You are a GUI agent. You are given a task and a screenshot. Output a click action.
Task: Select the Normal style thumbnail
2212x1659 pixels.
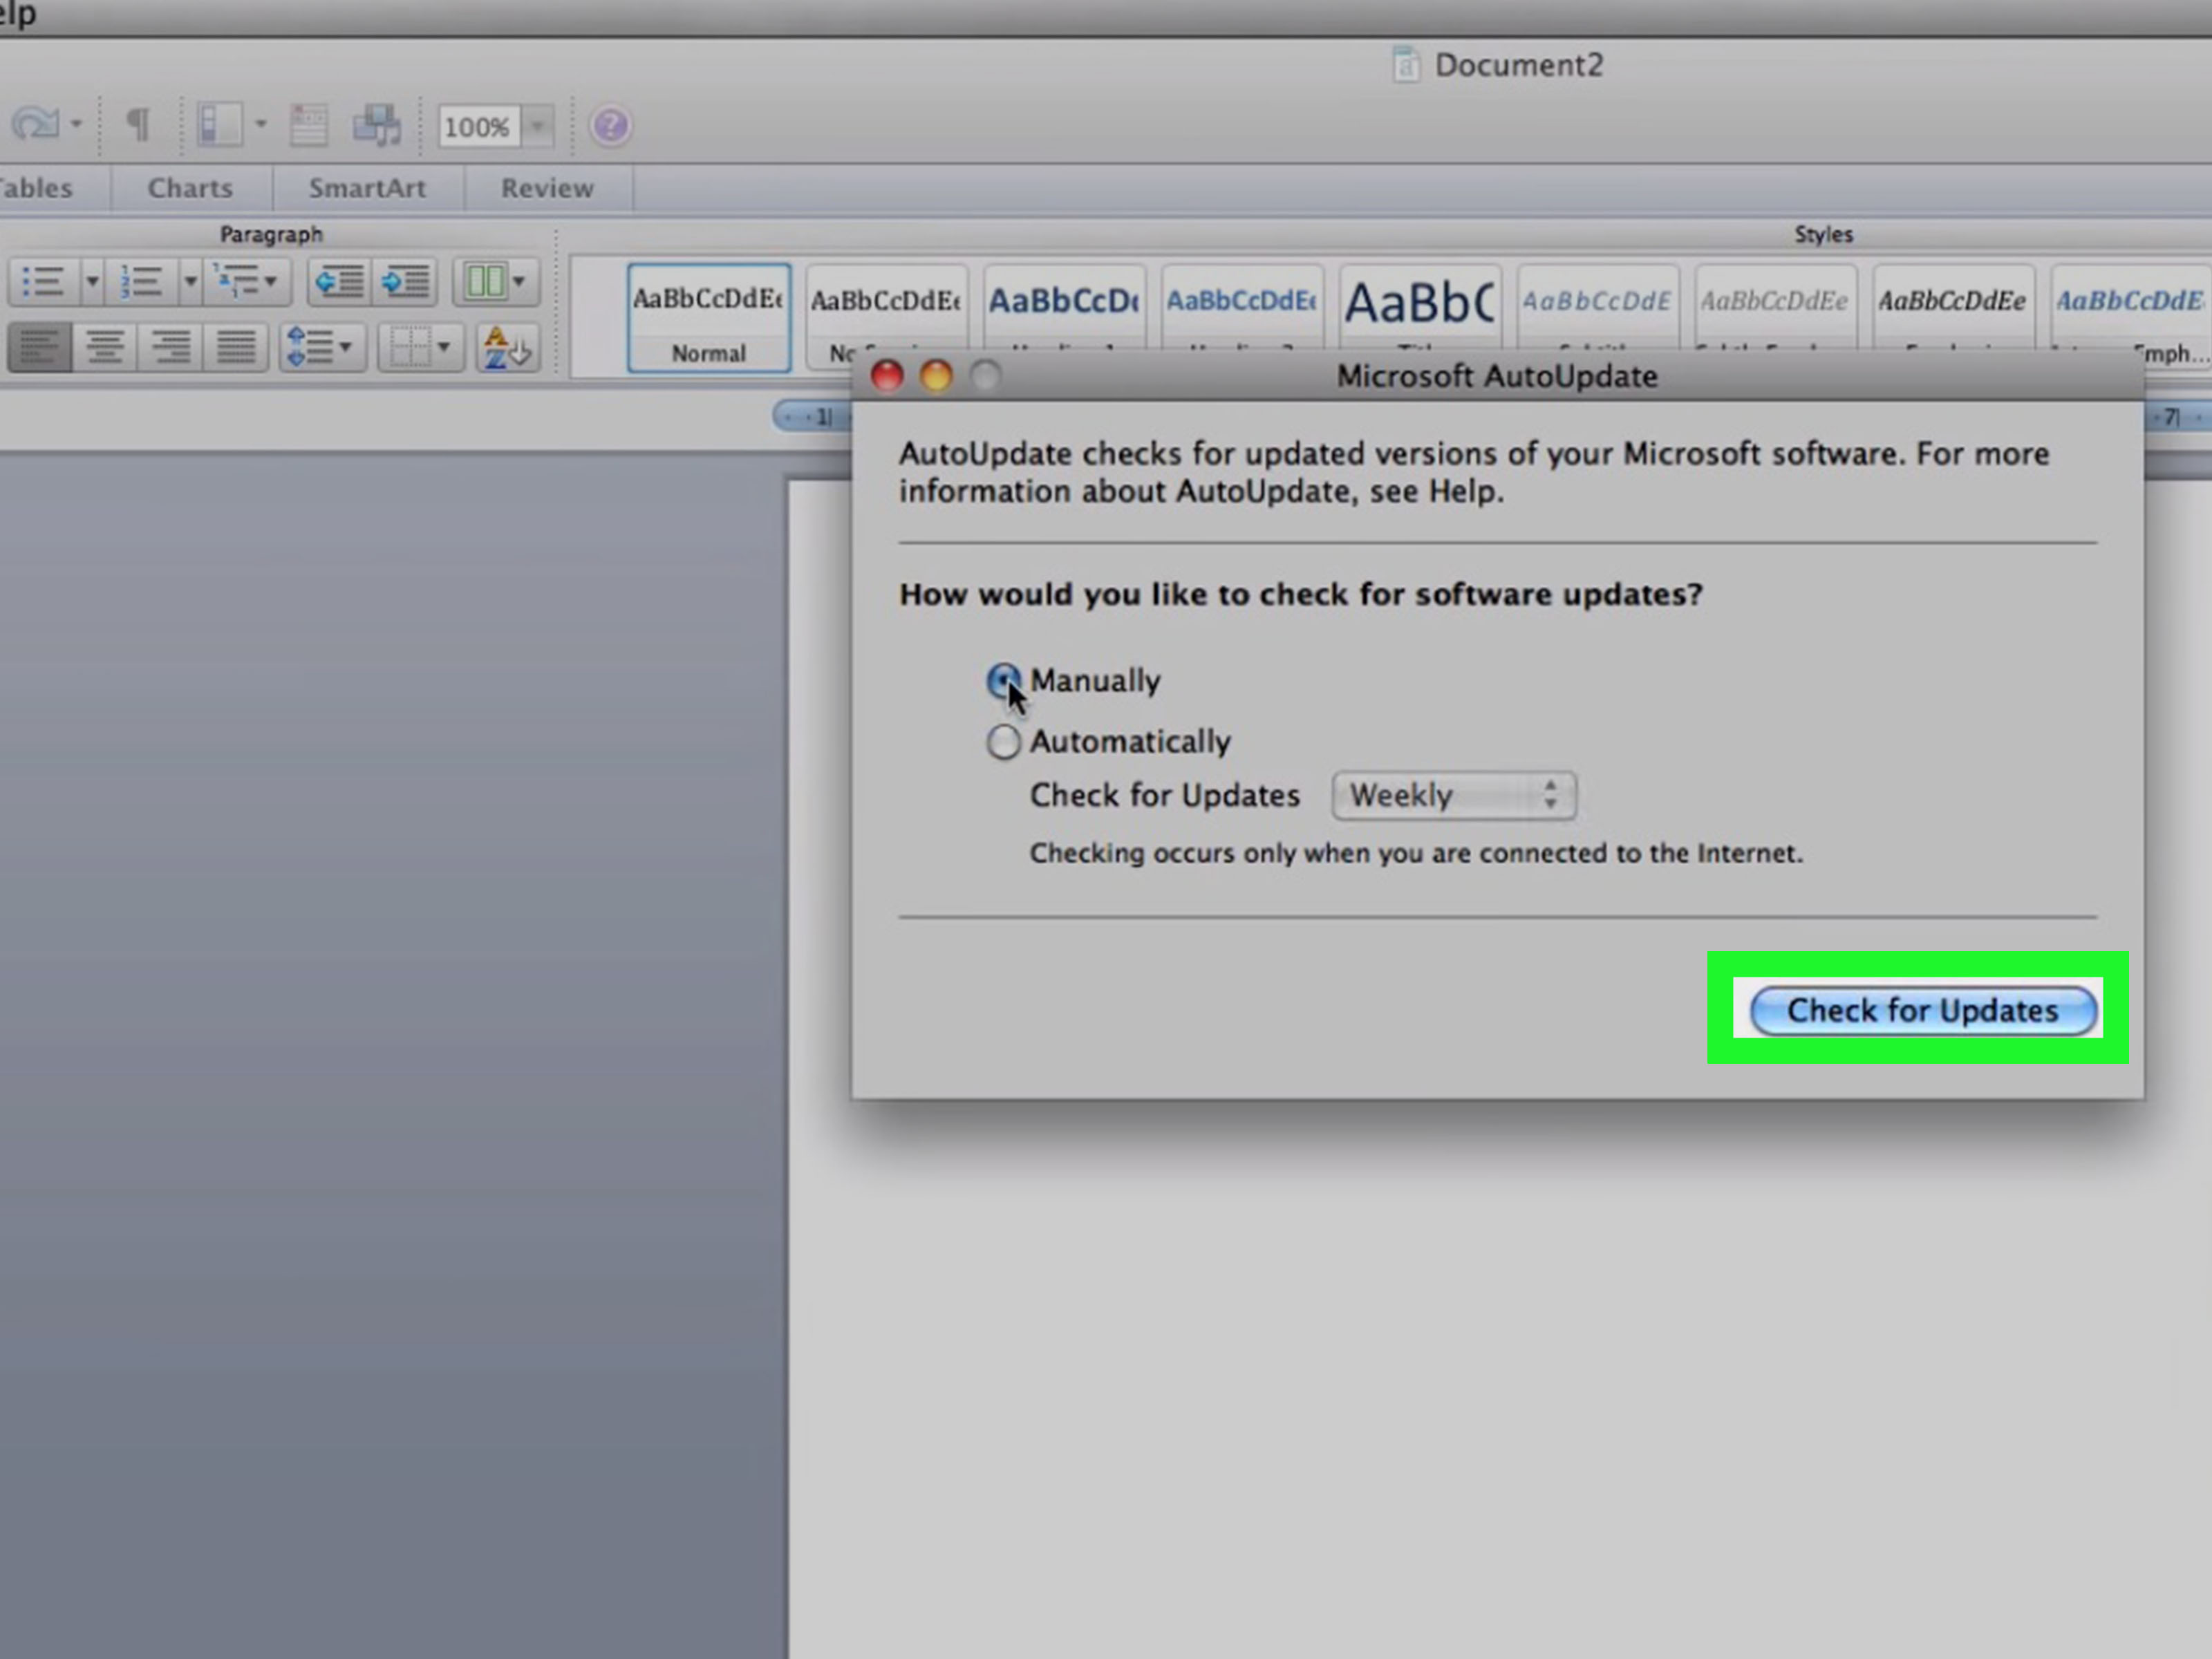tap(708, 317)
